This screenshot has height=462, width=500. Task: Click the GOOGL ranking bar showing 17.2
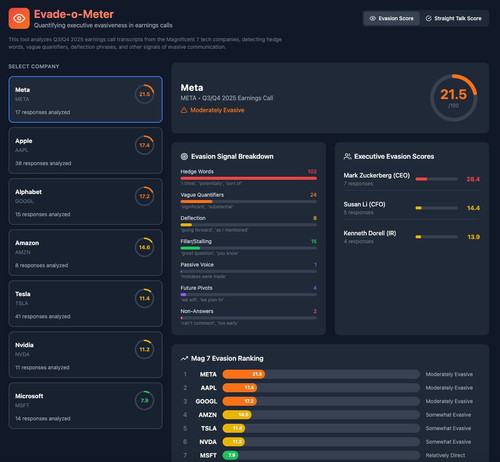tap(239, 401)
